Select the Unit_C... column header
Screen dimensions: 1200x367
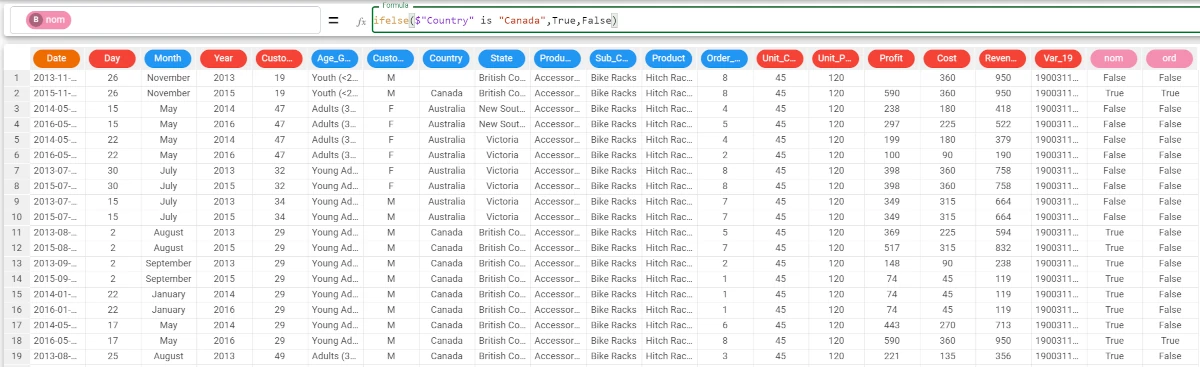(780, 58)
